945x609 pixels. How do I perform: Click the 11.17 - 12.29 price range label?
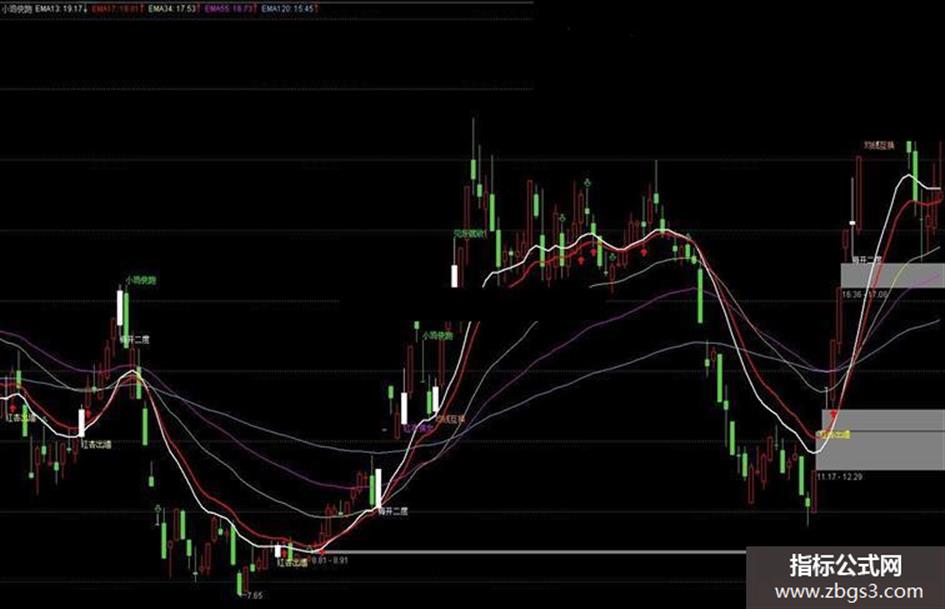[x=840, y=477]
